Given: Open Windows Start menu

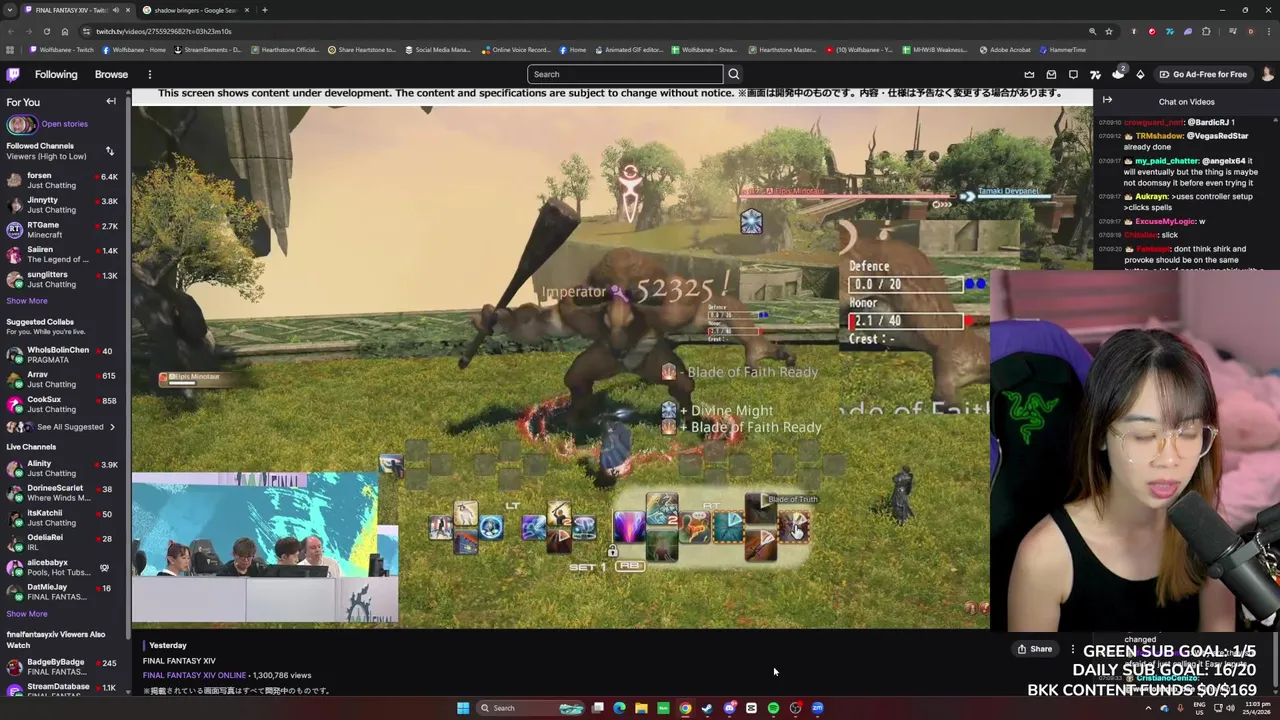Looking at the screenshot, I should pyautogui.click(x=463, y=708).
